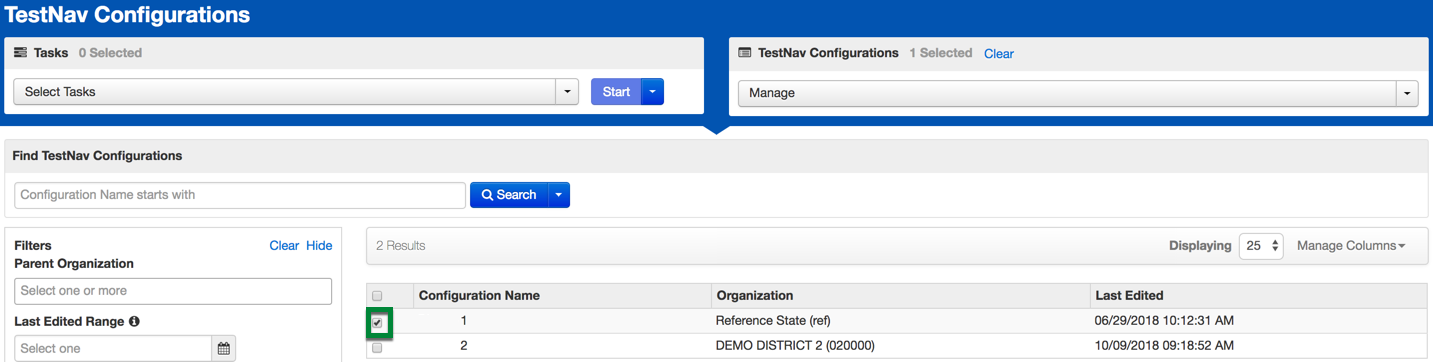Open the calendar date picker icon
The image size is (1433, 362).
(x=224, y=348)
